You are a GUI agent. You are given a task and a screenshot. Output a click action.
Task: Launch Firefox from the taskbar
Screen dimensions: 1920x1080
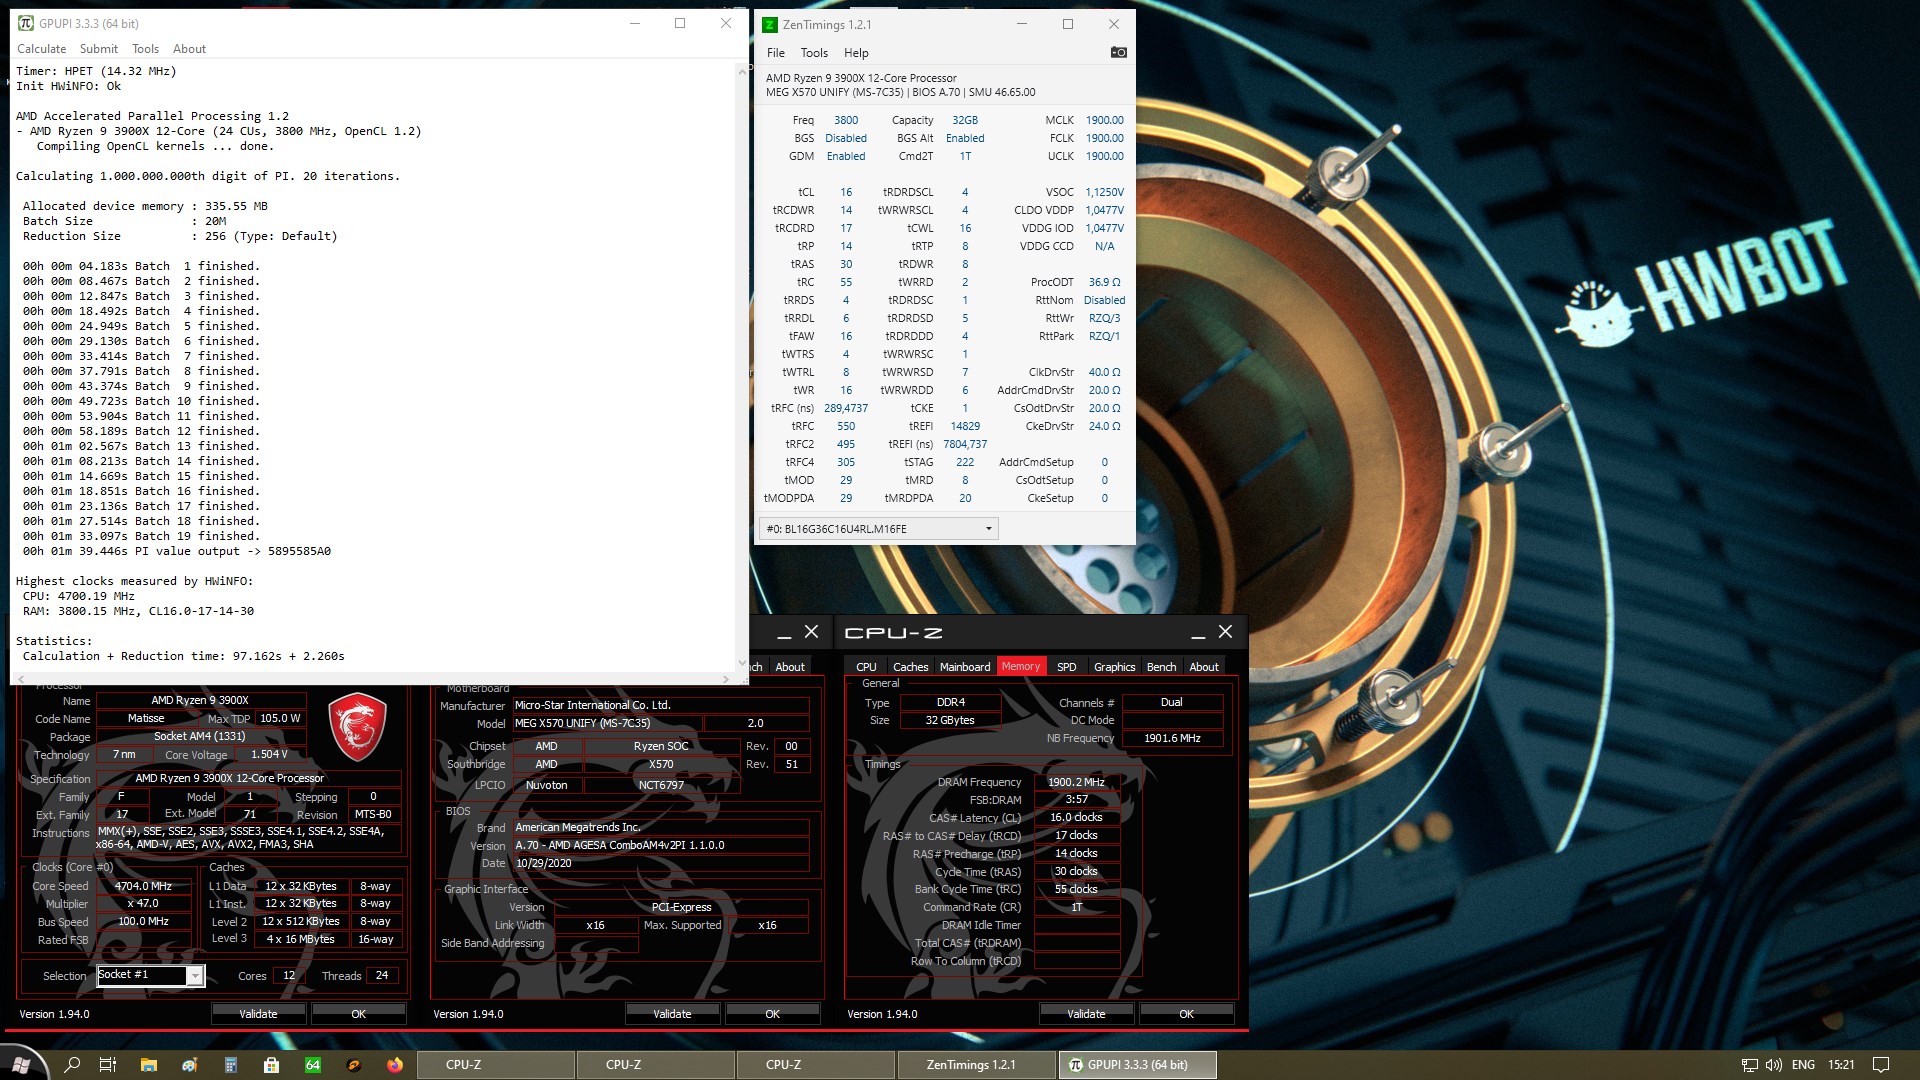coord(395,1065)
